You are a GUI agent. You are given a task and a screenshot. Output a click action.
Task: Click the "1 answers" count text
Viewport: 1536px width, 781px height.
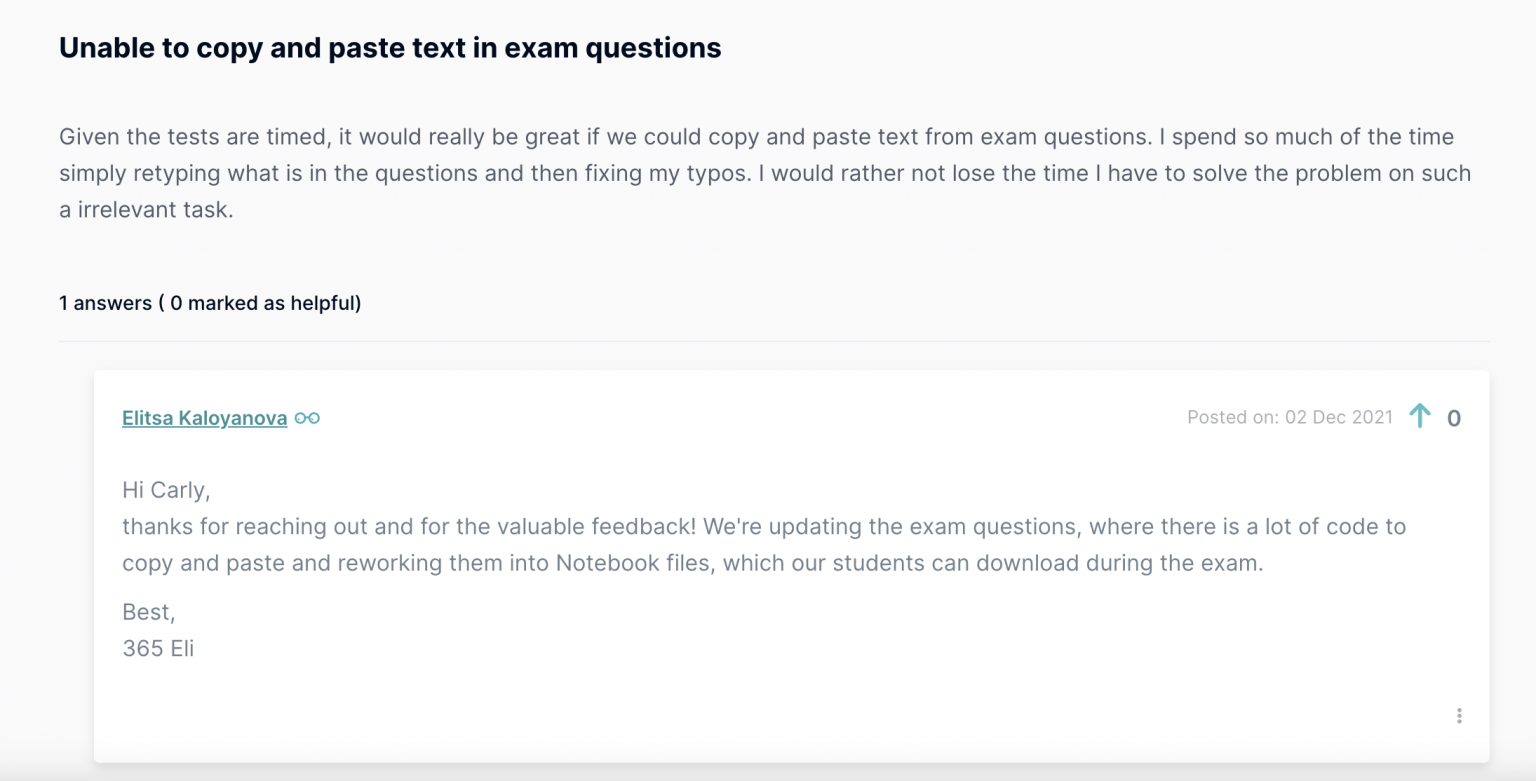(x=105, y=303)
